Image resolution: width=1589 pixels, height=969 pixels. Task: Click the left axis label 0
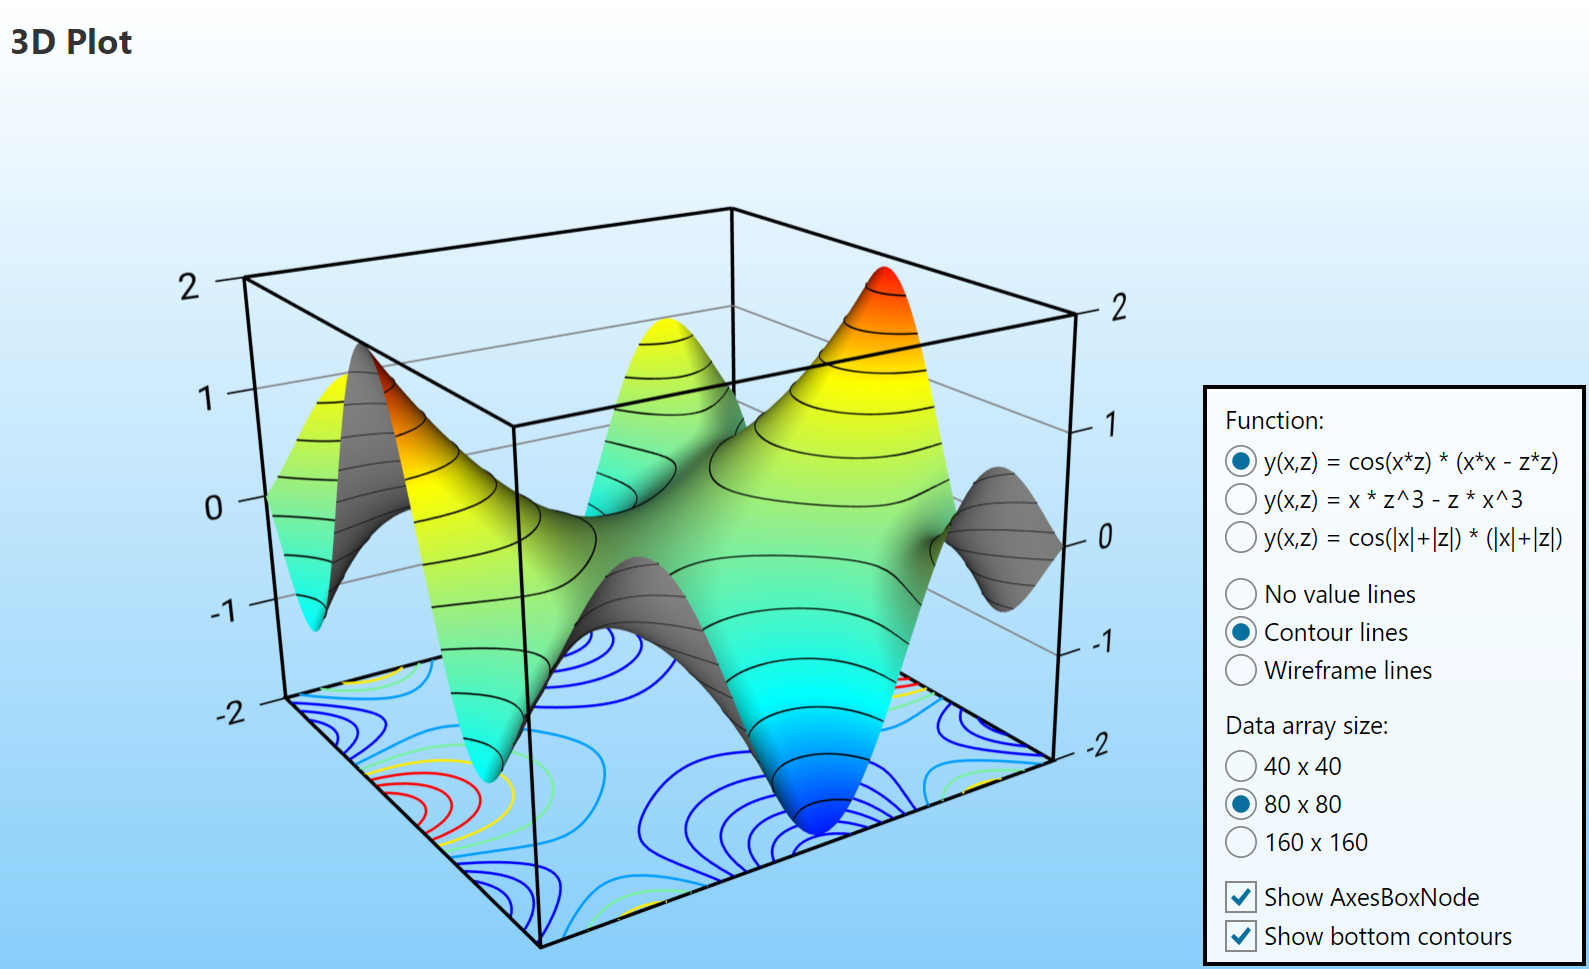[213, 508]
